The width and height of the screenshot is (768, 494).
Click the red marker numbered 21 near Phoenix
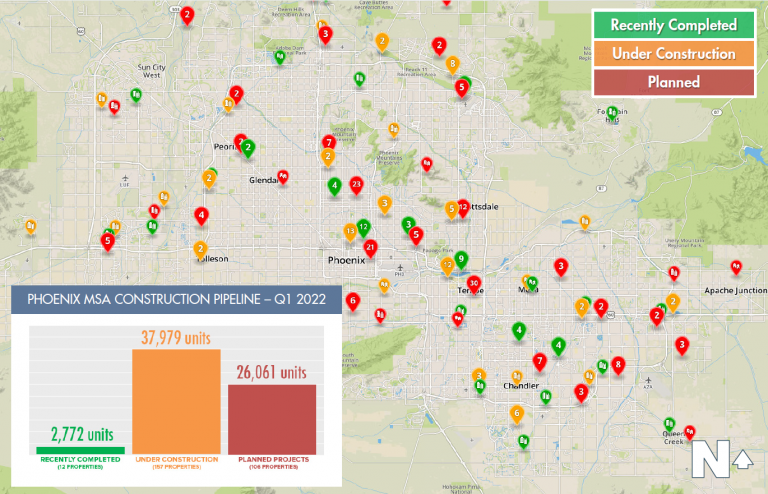point(371,246)
